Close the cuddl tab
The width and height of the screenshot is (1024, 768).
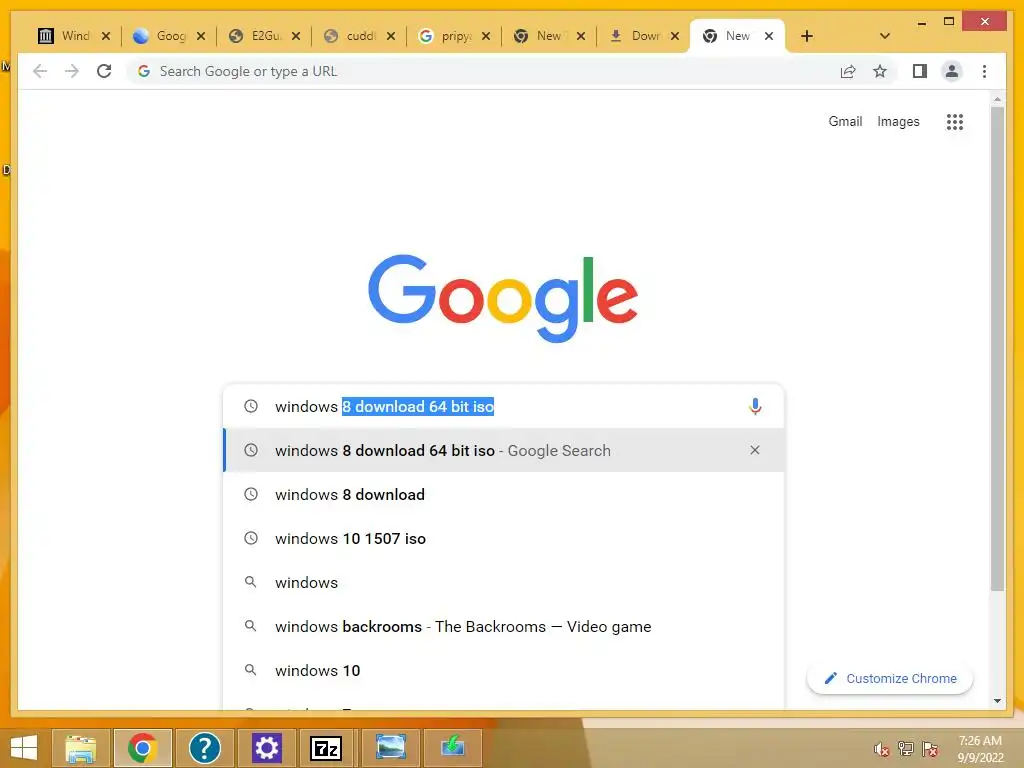[391, 36]
